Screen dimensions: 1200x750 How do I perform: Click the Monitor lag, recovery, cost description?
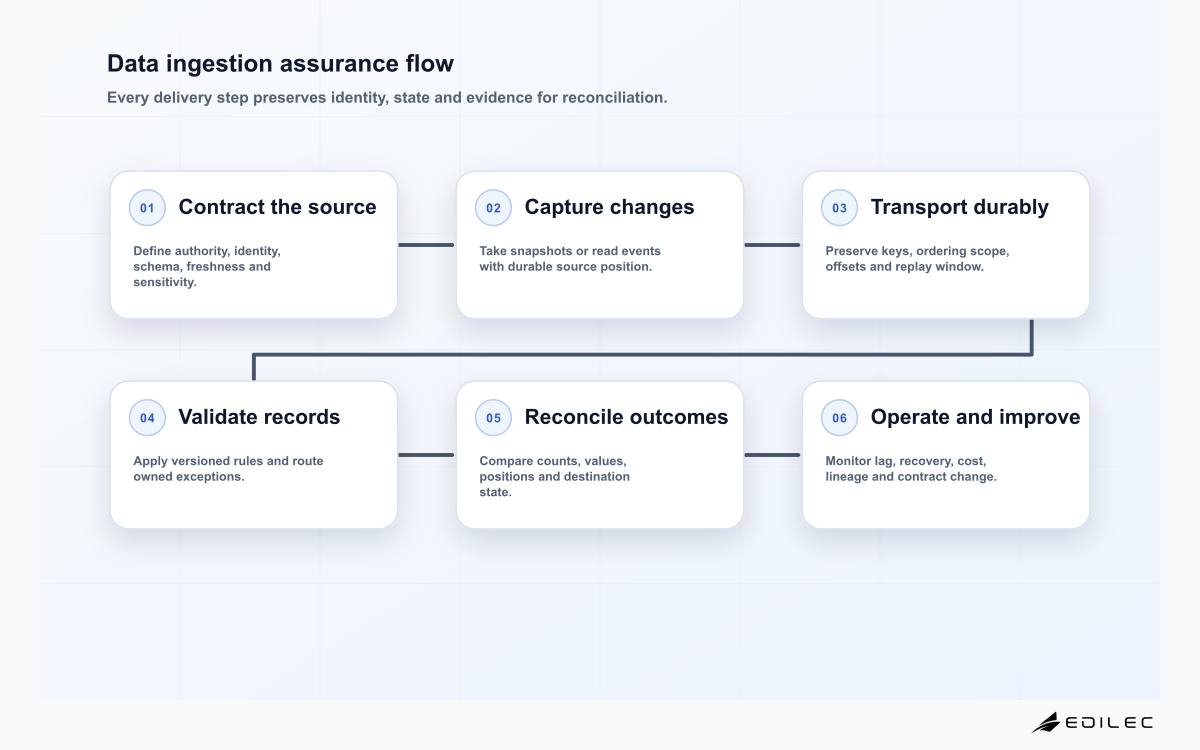(911, 469)
